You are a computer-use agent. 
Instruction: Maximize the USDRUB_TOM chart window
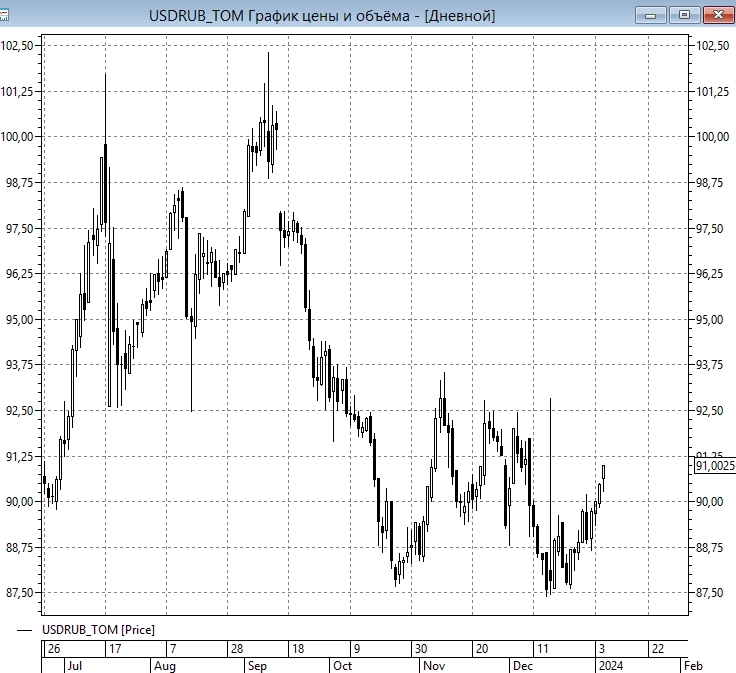[x=684, y=15]
